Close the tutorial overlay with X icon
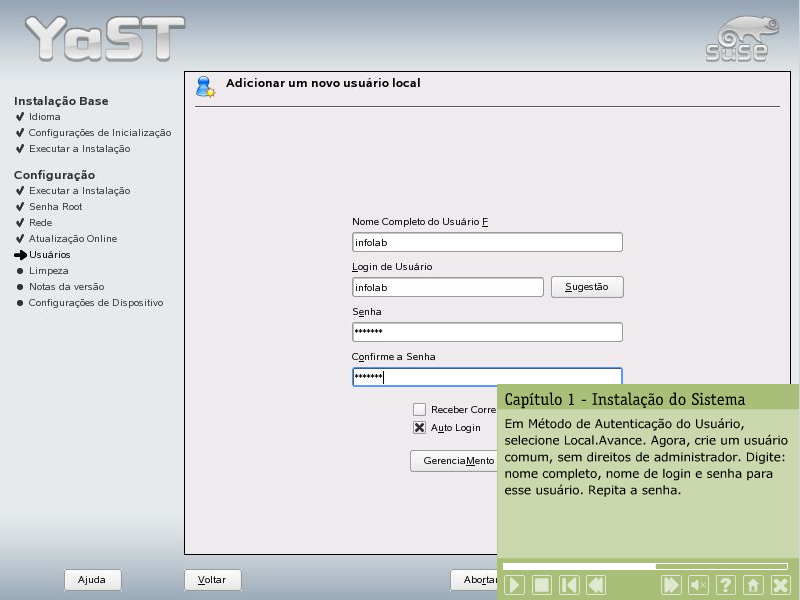The height and width of the screenshot is (600, 800). (x=780, y=585)
